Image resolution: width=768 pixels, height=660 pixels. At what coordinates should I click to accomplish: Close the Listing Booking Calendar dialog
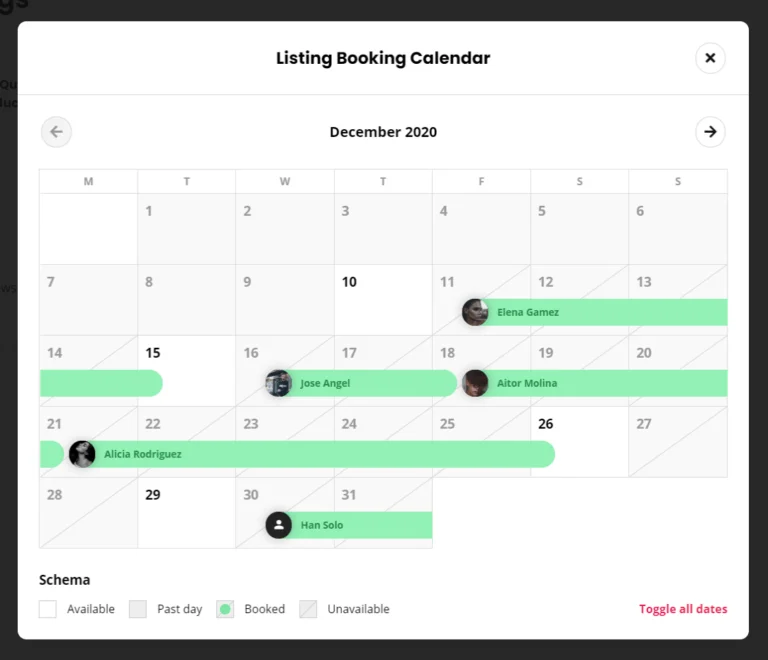710,58
